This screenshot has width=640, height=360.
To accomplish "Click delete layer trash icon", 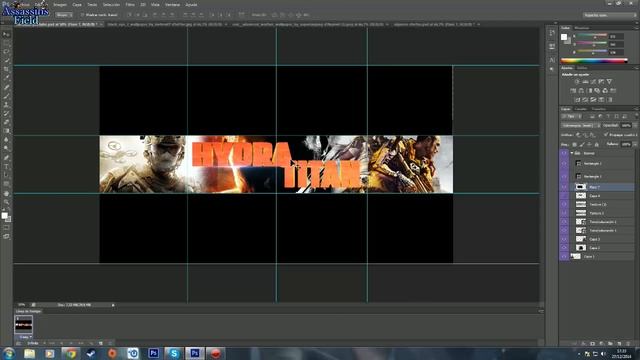I will point(628,344).
